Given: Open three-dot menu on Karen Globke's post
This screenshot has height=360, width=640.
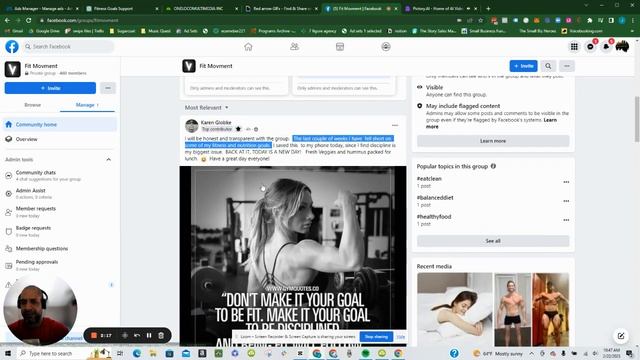Looking at the screenshot, I should pos(395,125).
